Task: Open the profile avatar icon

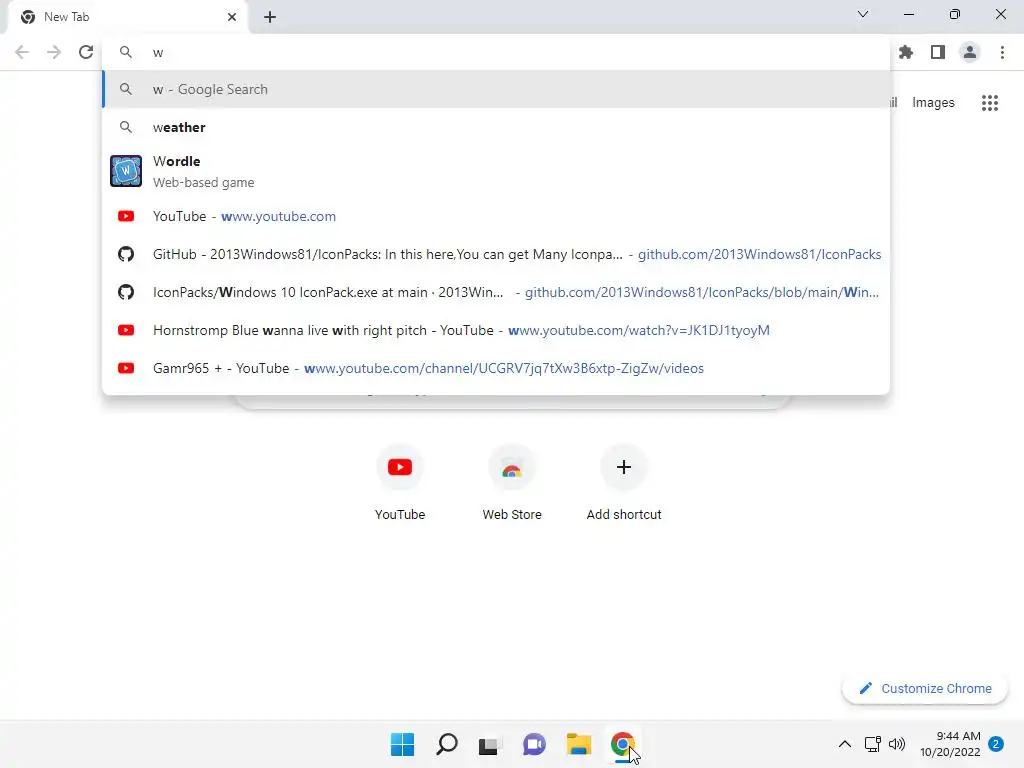Action: (970, 52)
